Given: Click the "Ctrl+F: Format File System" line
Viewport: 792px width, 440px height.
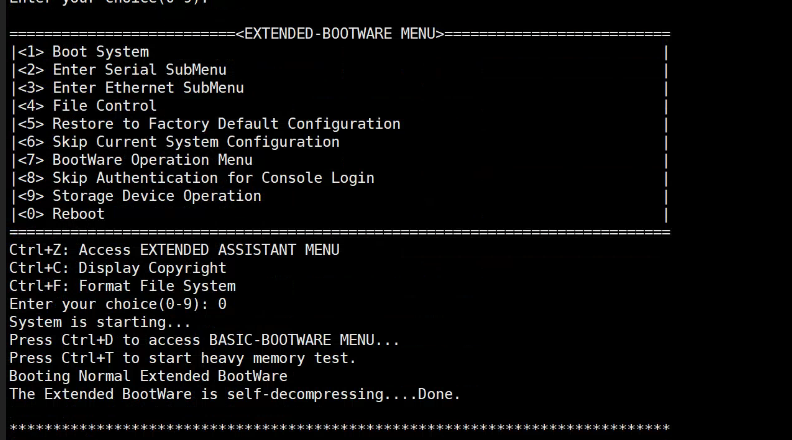Looking at the screenshot, I should click(122, 286).
